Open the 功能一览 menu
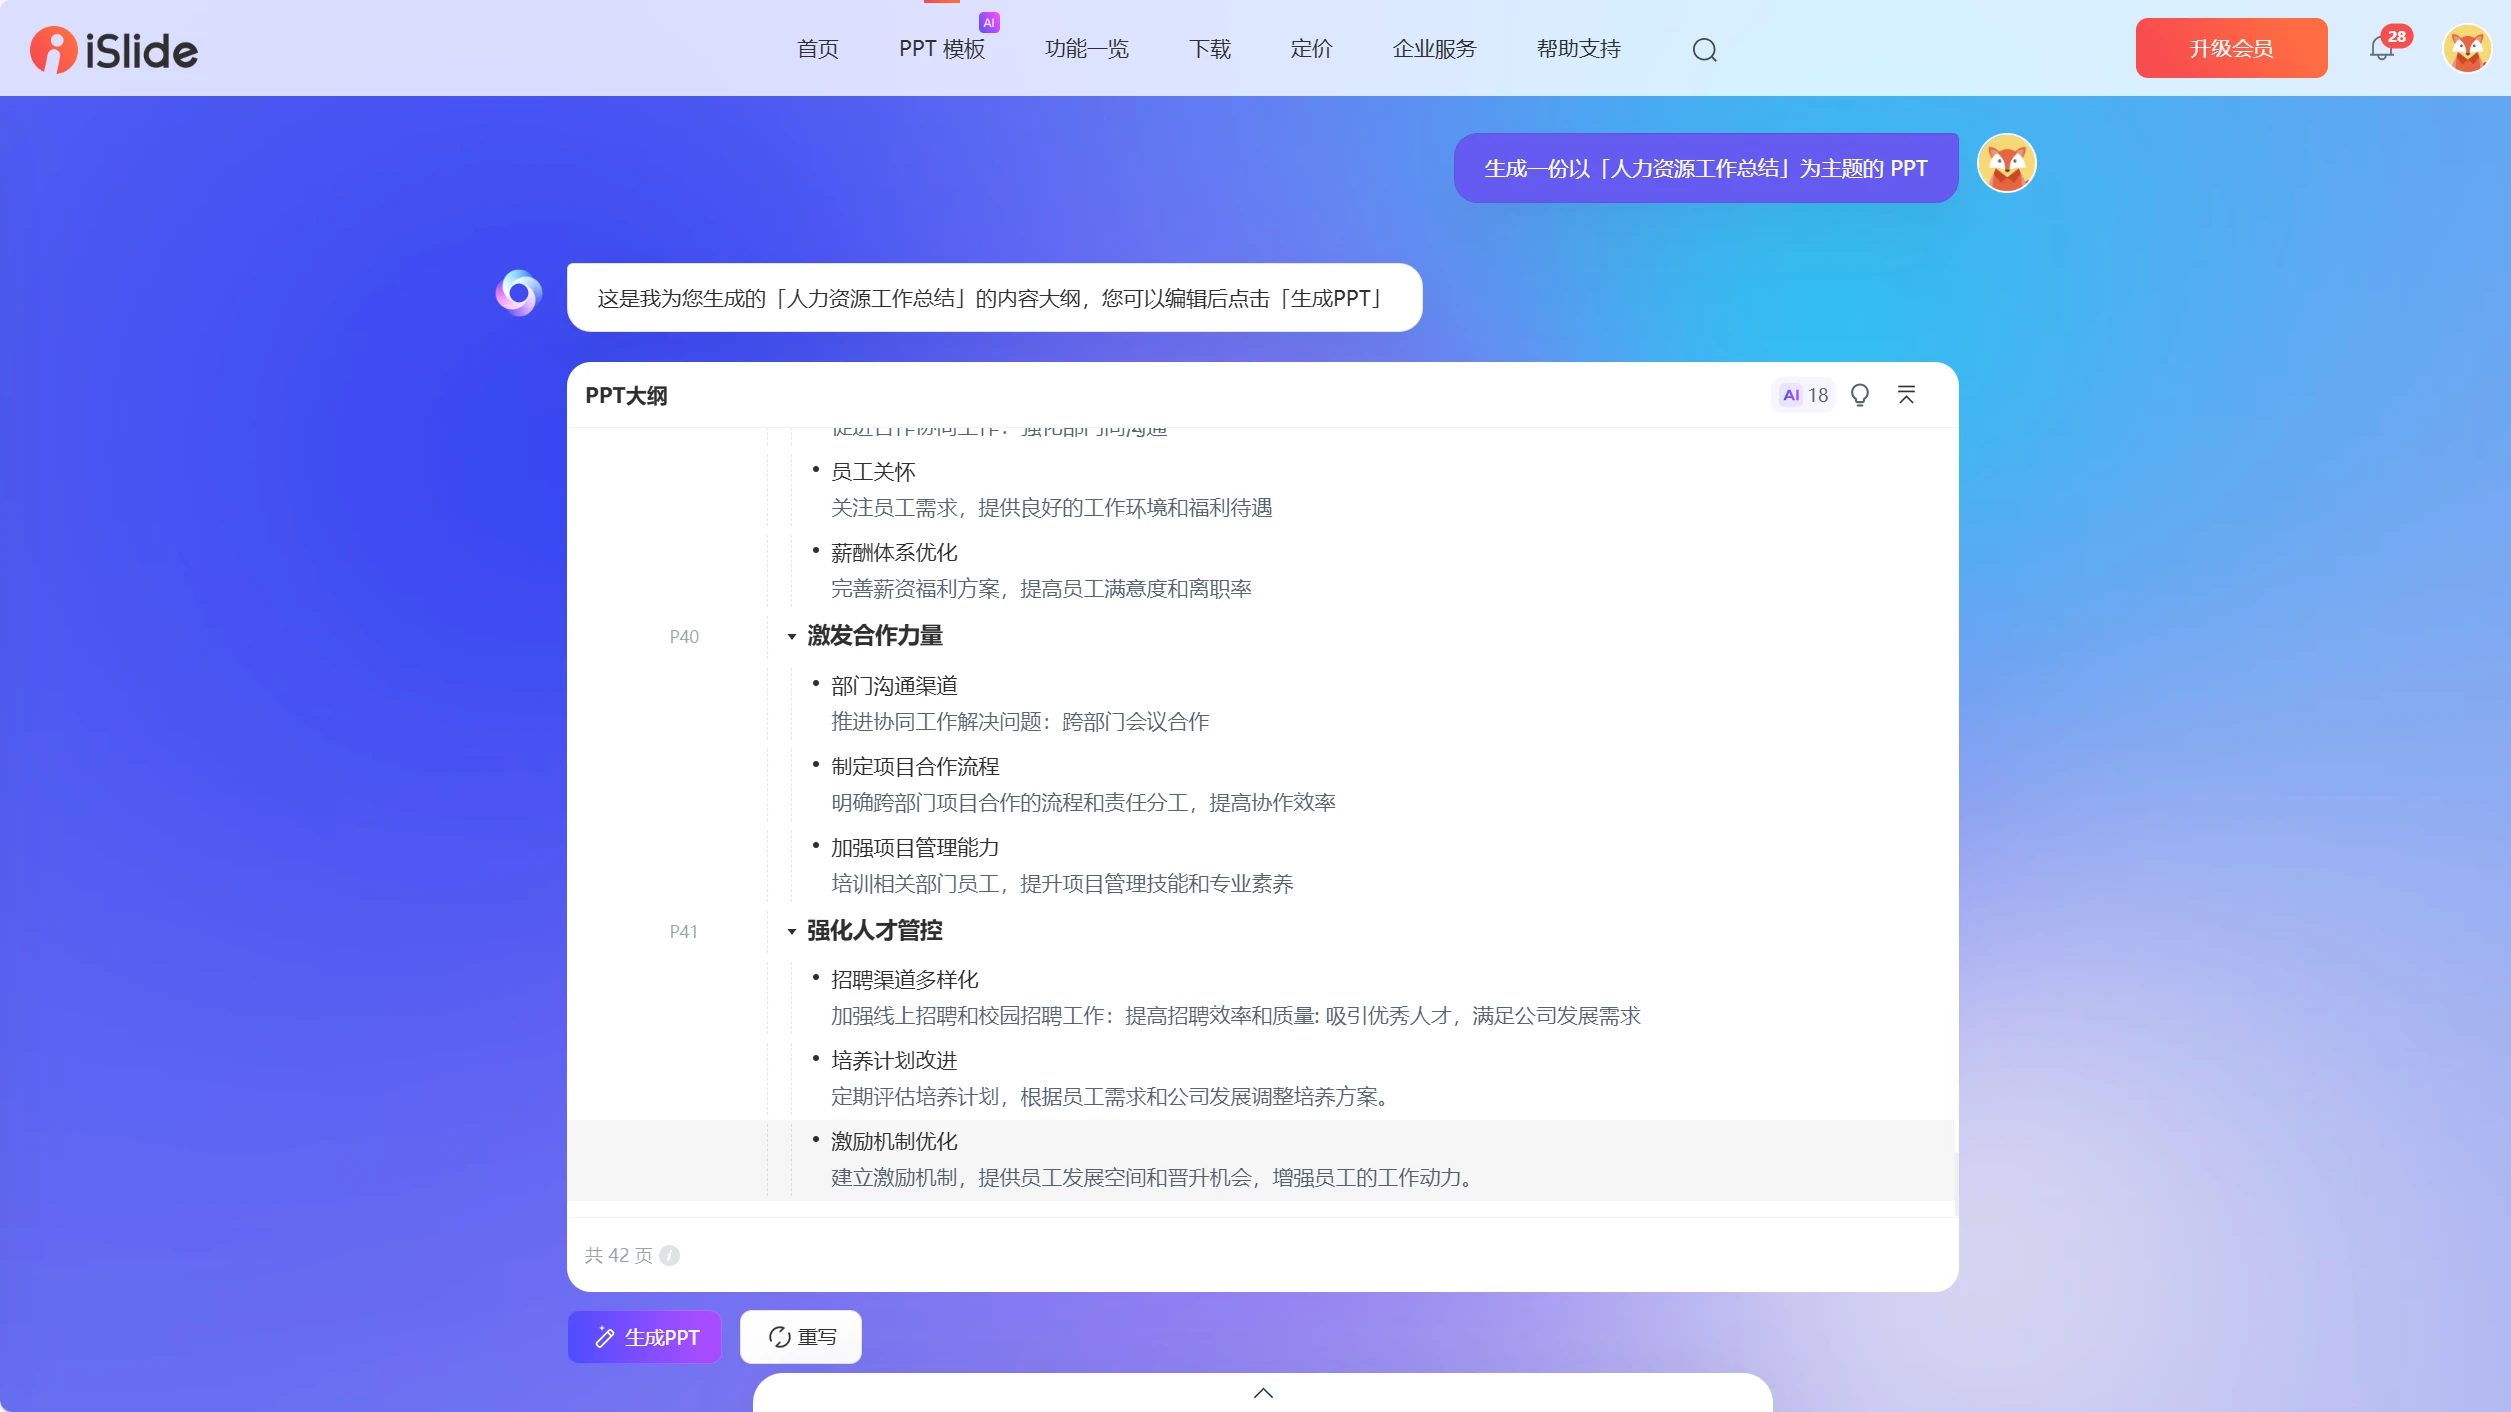Screen dimensions: 2511x1412 1086,49
